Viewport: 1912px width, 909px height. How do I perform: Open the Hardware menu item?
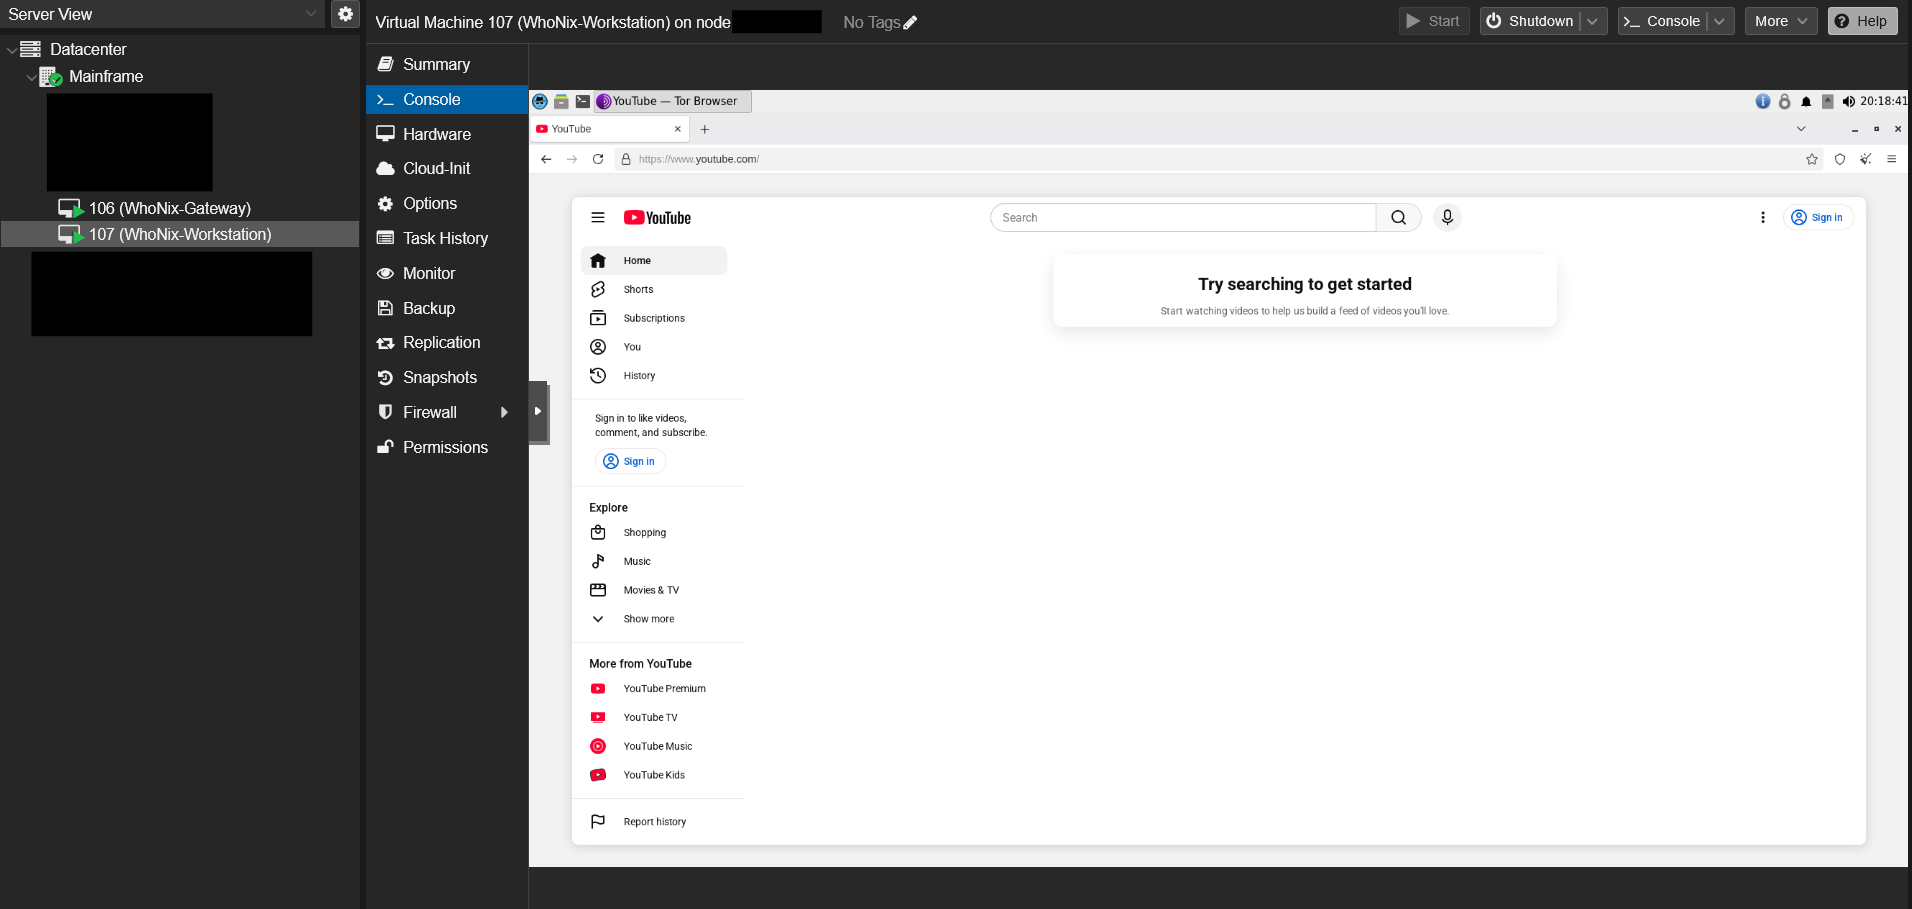click(x=436, y=134)
